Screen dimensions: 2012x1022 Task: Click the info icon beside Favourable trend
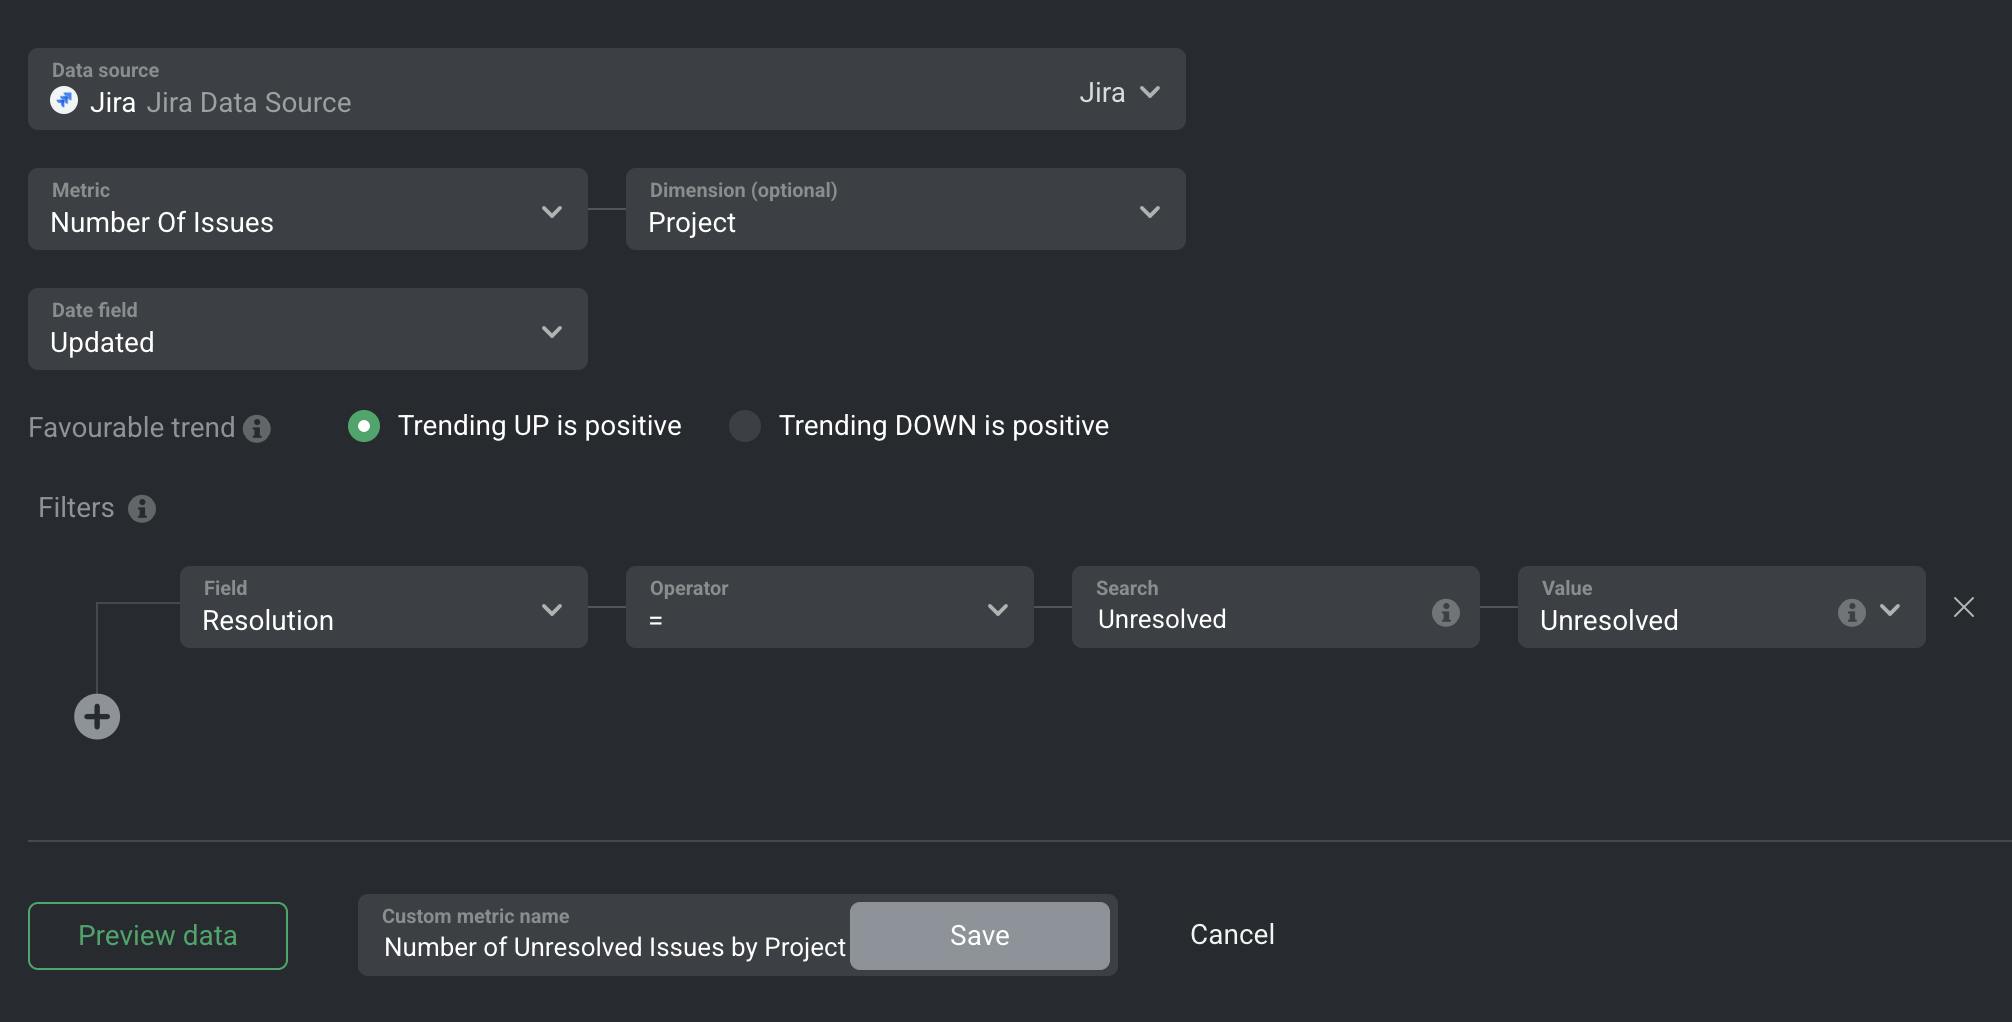pos(257,428)
